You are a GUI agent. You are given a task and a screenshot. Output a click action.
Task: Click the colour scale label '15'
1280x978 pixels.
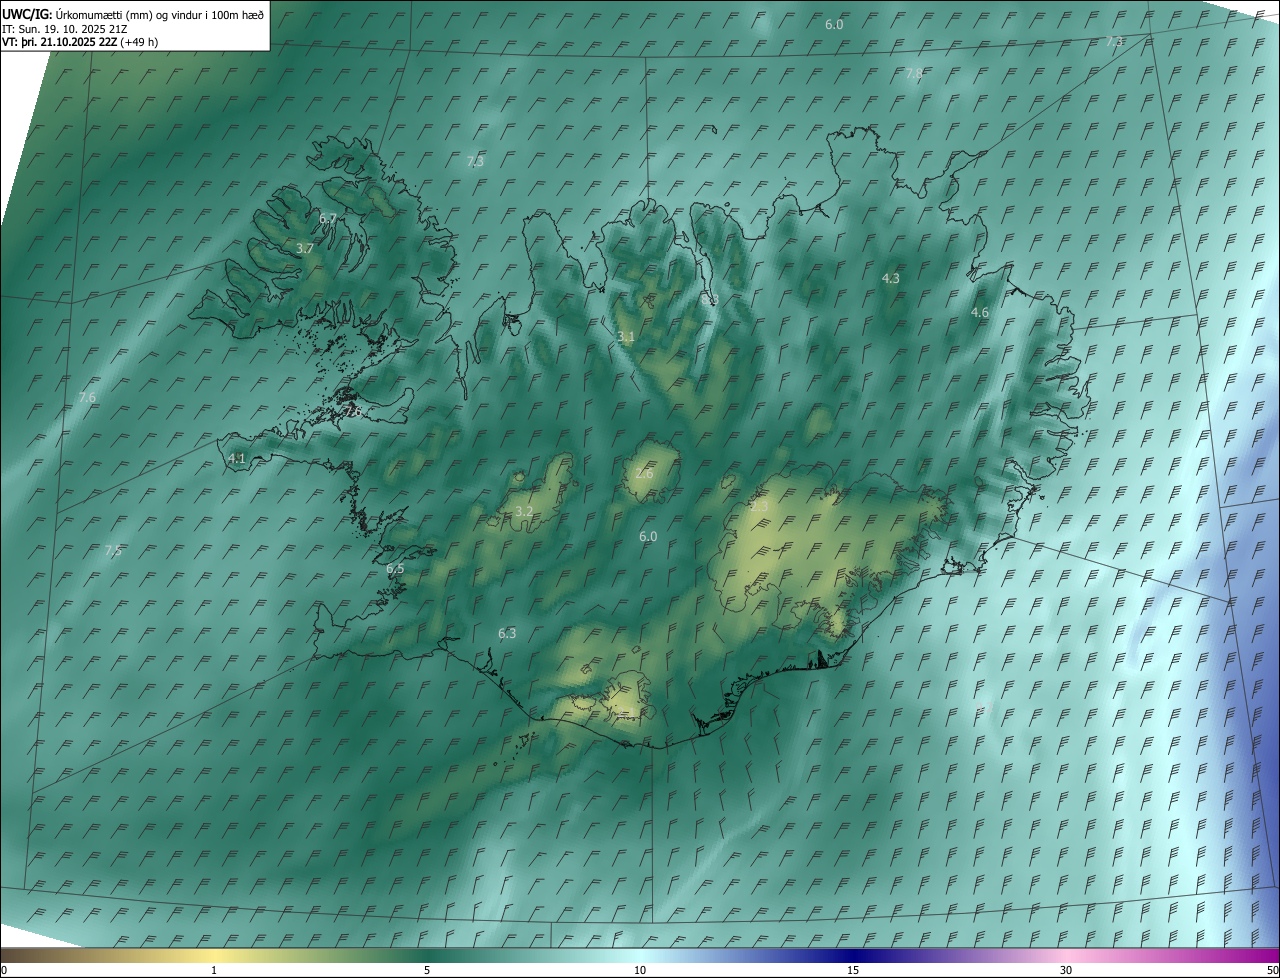point(853,970)
